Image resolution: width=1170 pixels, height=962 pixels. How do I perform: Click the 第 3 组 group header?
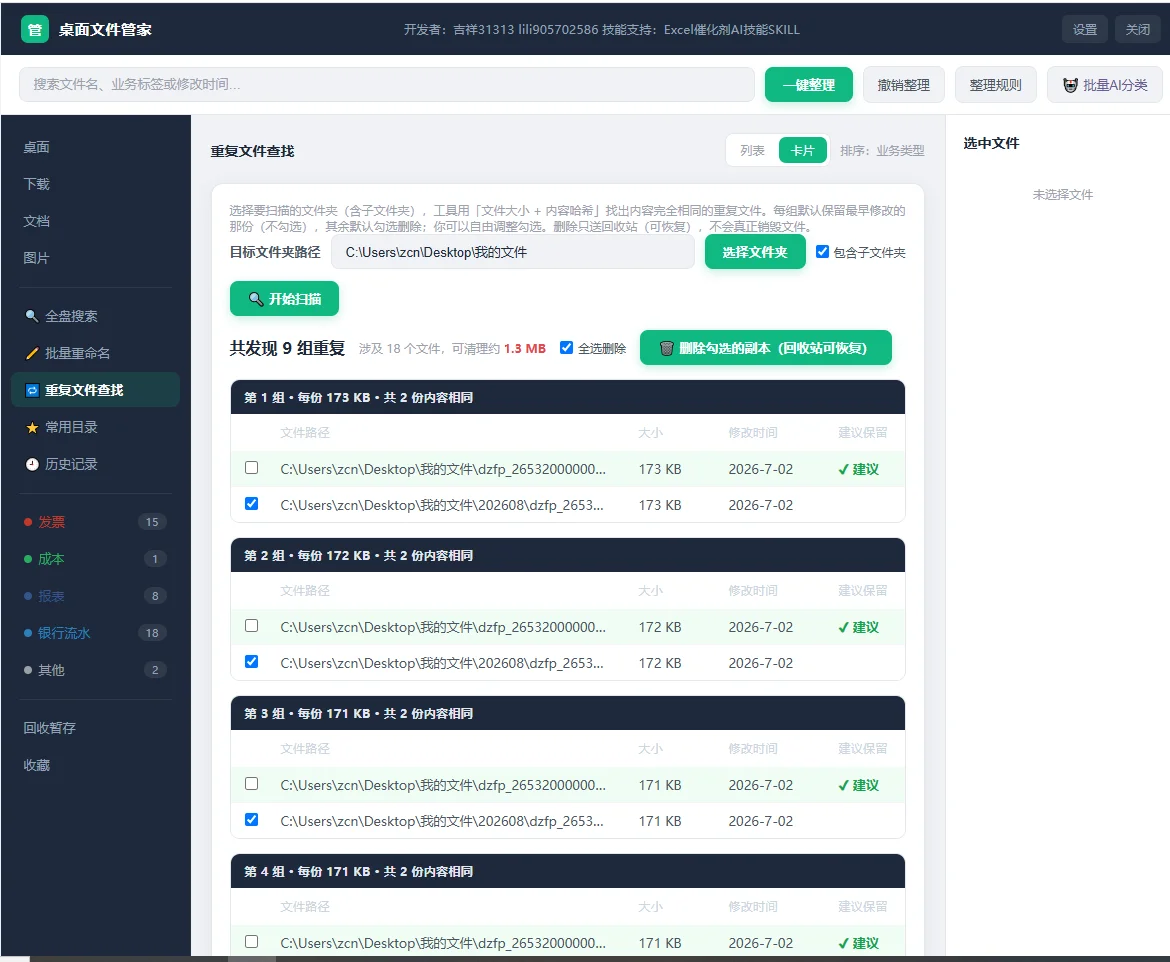[x=568, y=713]
